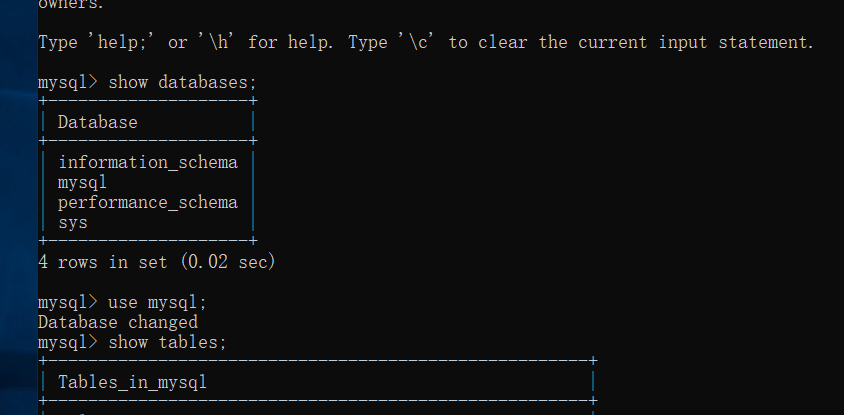Select the performance_schema database row

point(147,202)
